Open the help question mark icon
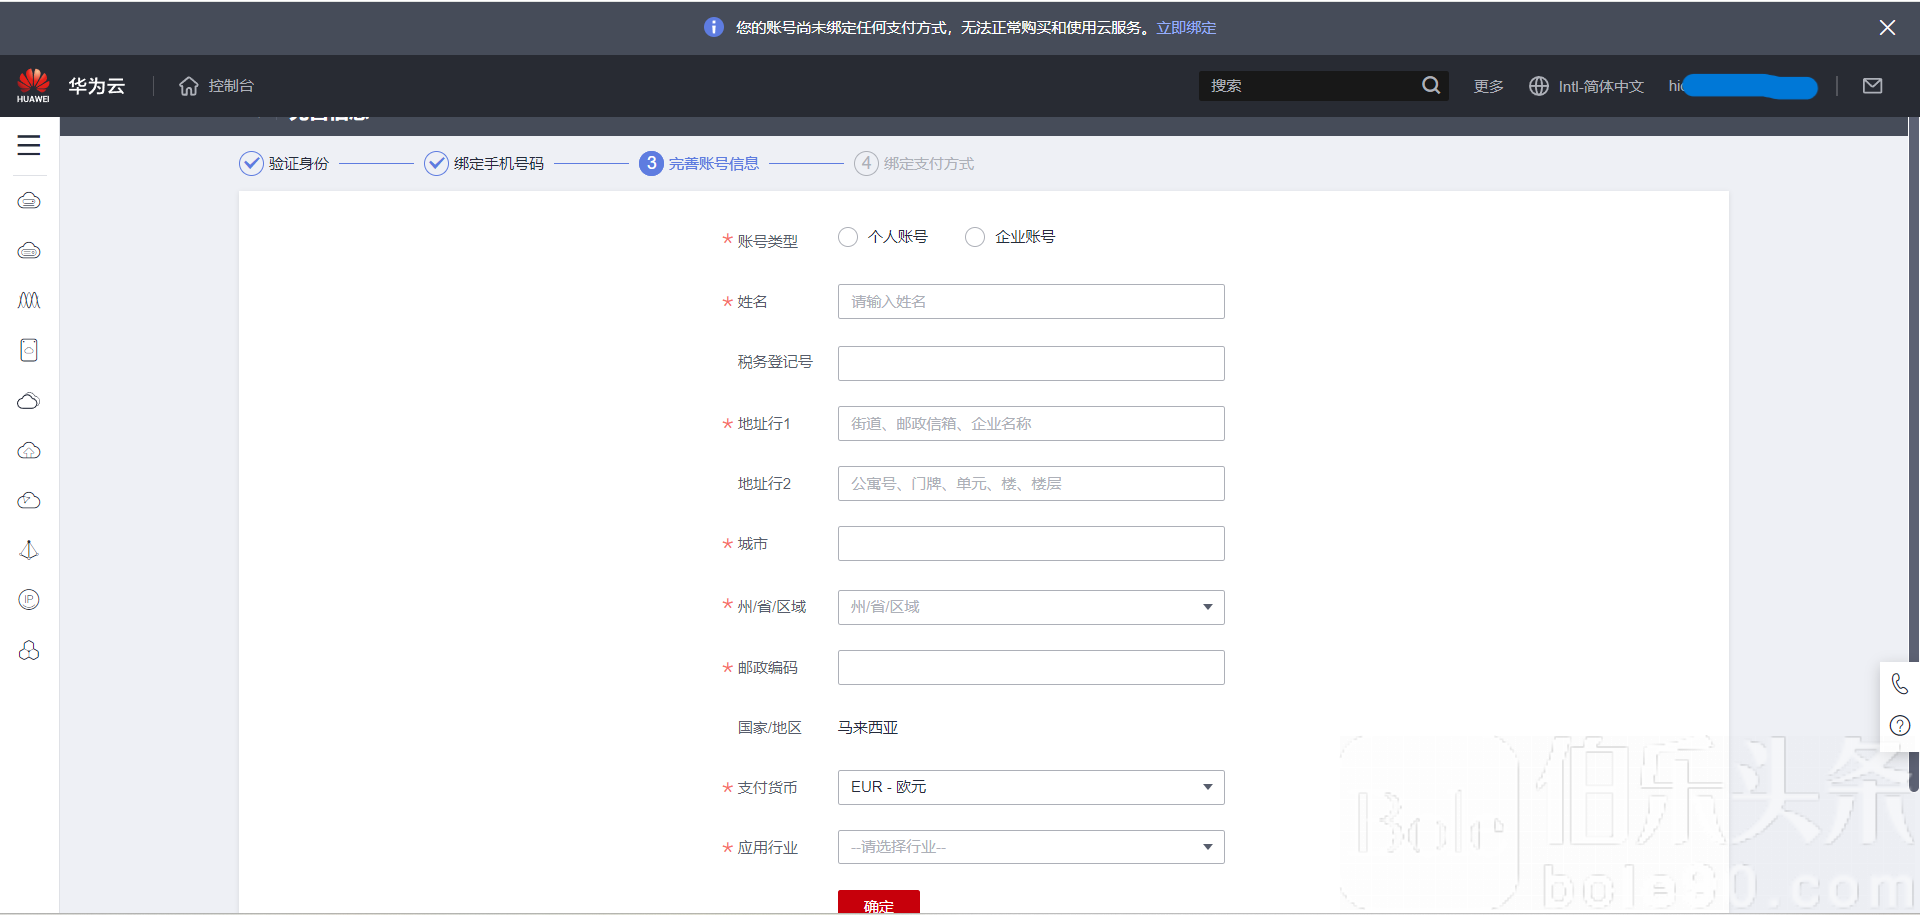The height and width of the screenshot is (915, 1920). (1899, 726)
